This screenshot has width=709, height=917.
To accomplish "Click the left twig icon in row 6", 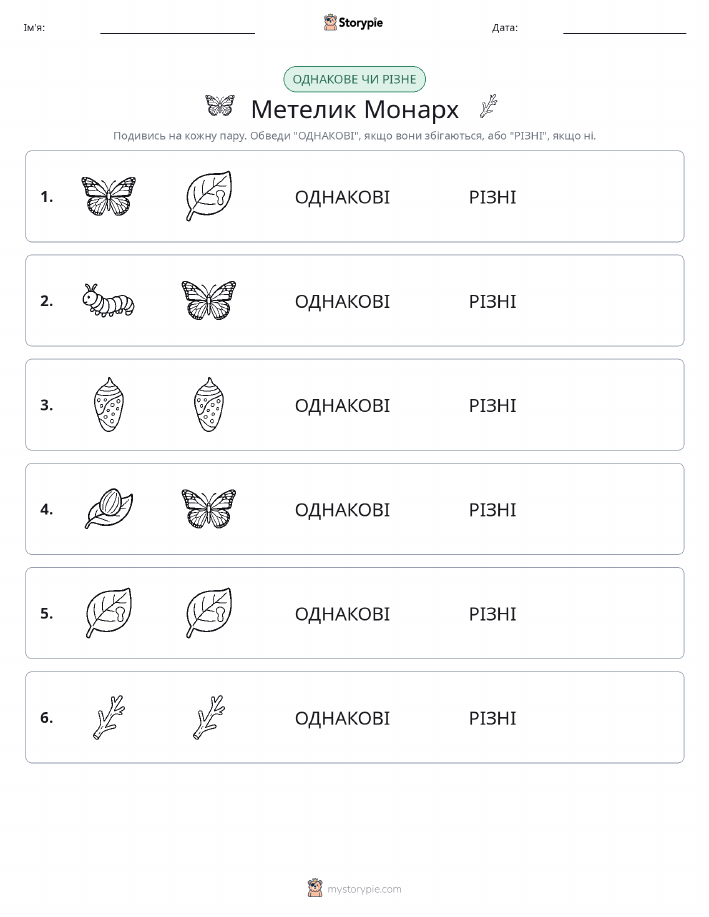I will pyautogui.click(x=109, y=717).
